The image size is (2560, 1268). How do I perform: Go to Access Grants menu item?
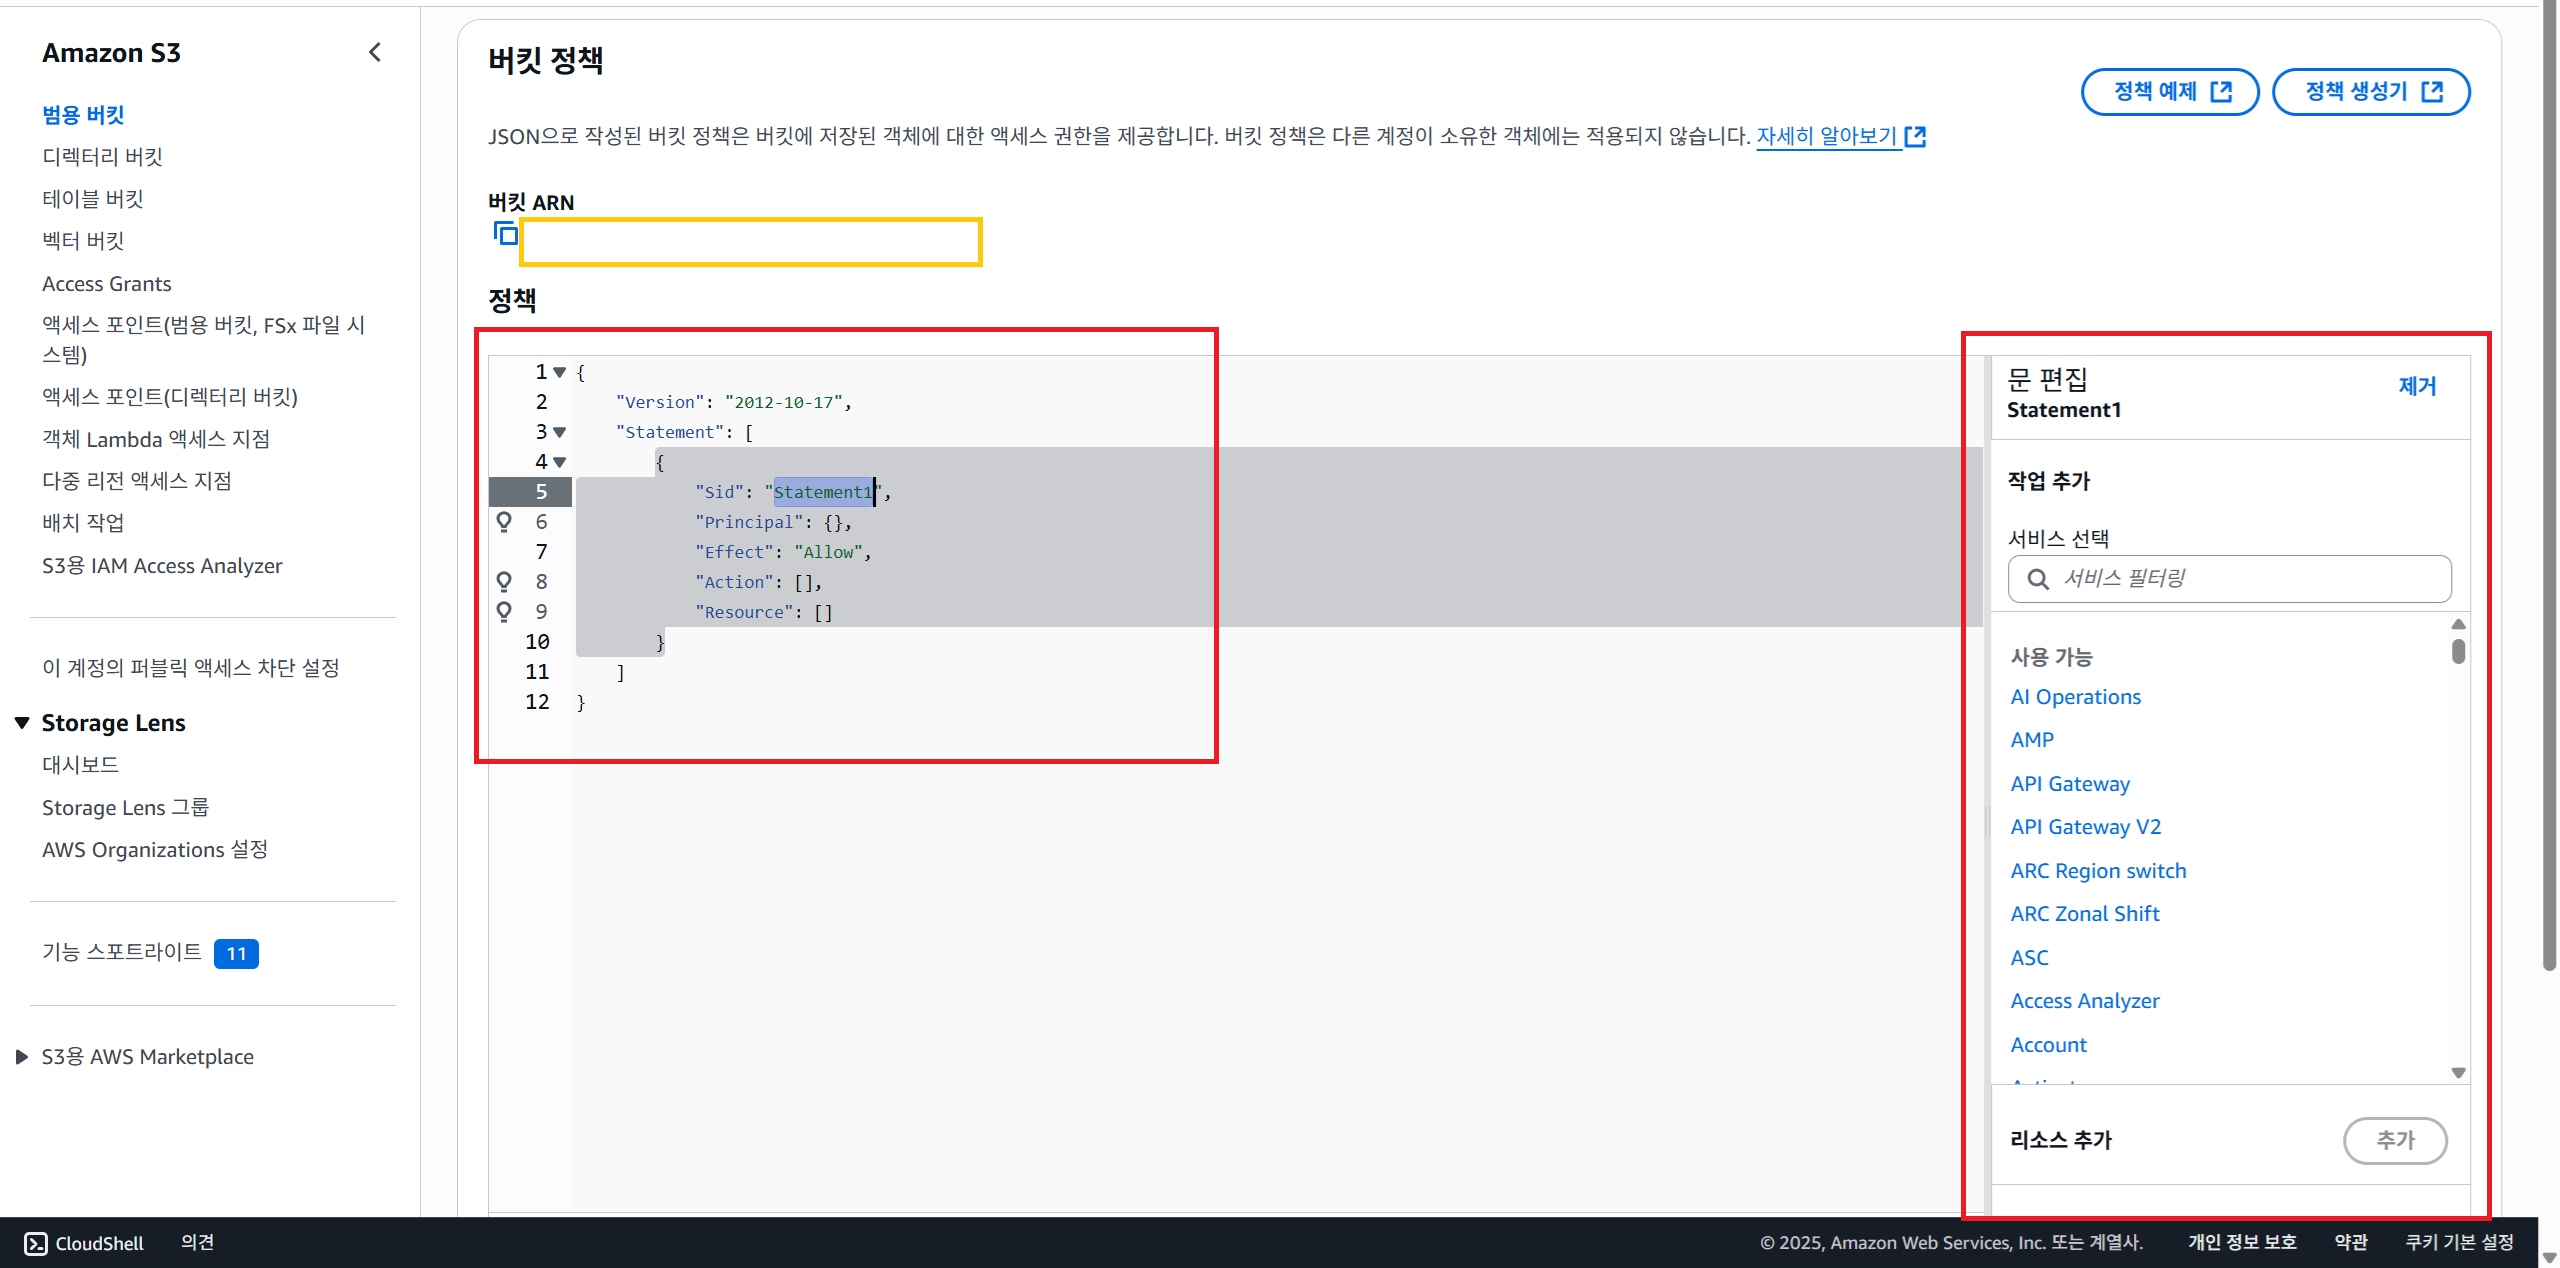[107, 284]
